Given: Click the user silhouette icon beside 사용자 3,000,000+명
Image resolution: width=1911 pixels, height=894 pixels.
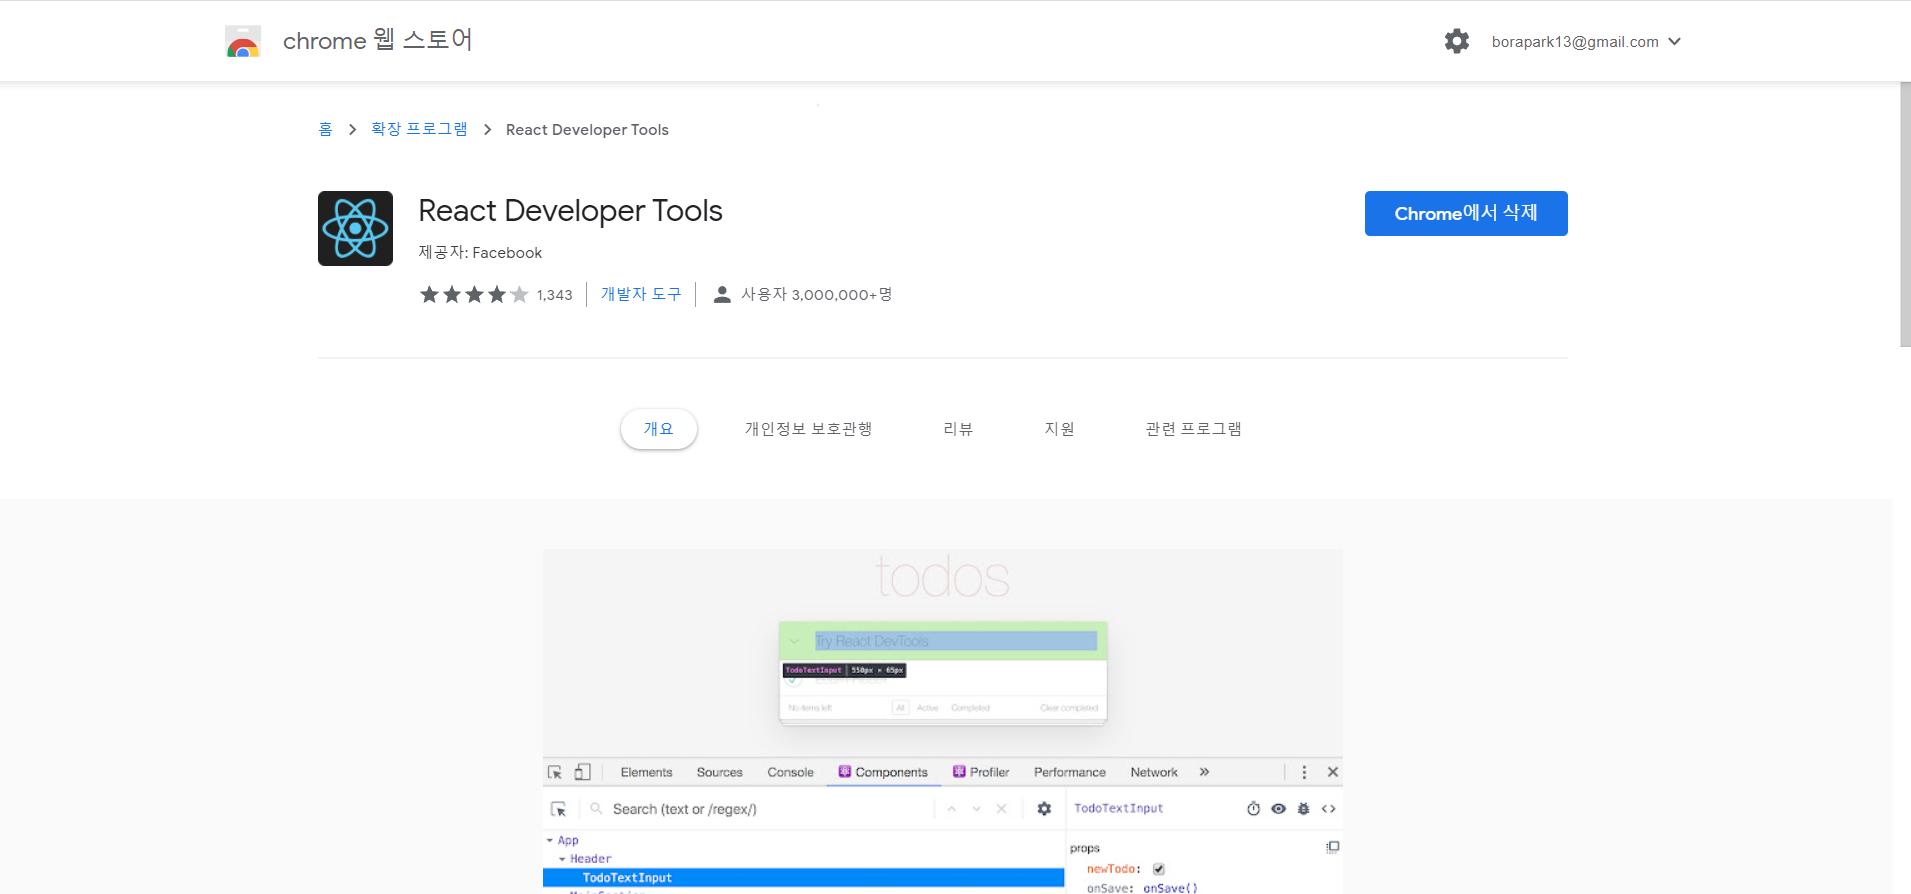Looking at the screenshot, I should pos(722,294).
